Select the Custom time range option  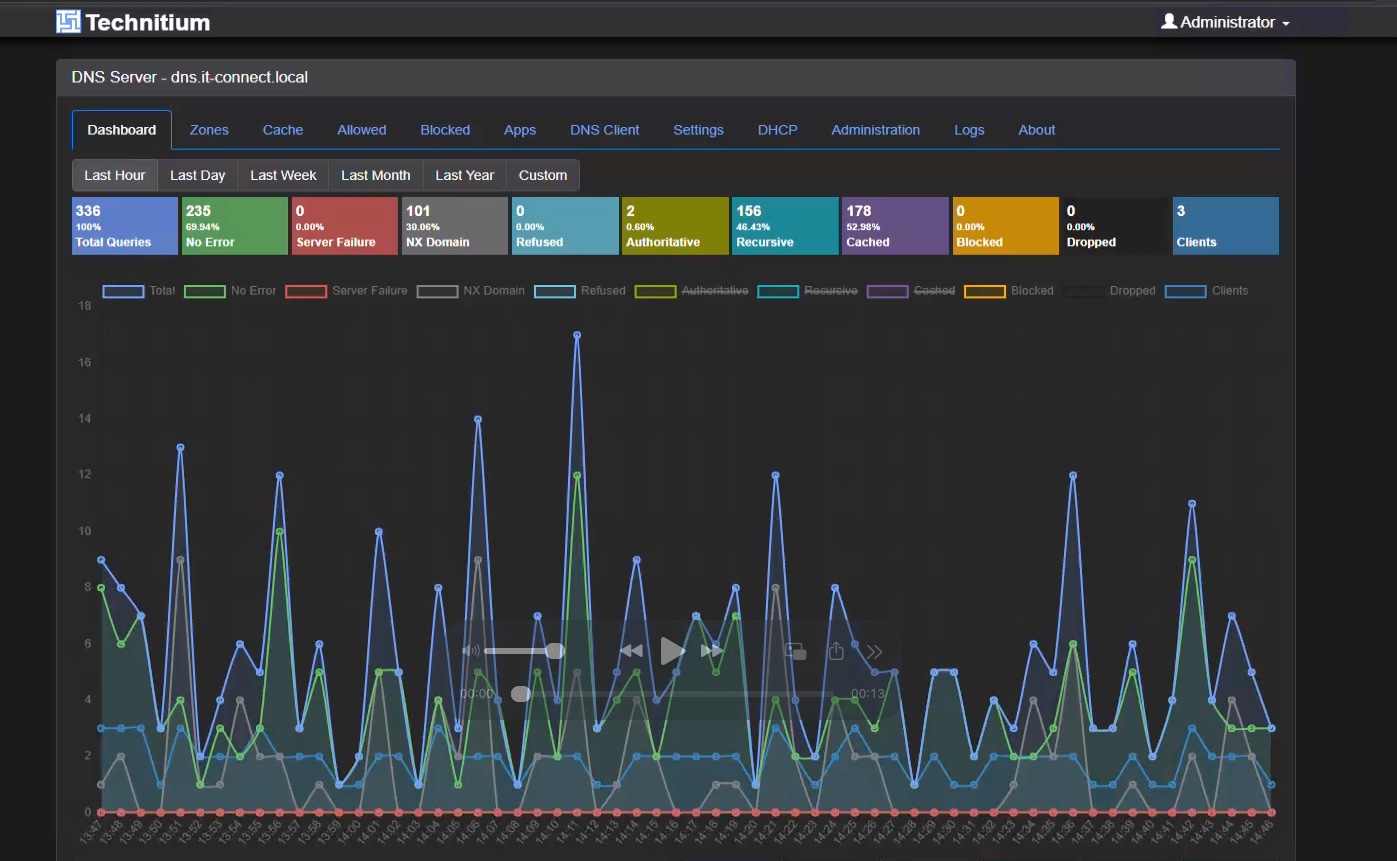pyautogui.click(x=543, y=175)
